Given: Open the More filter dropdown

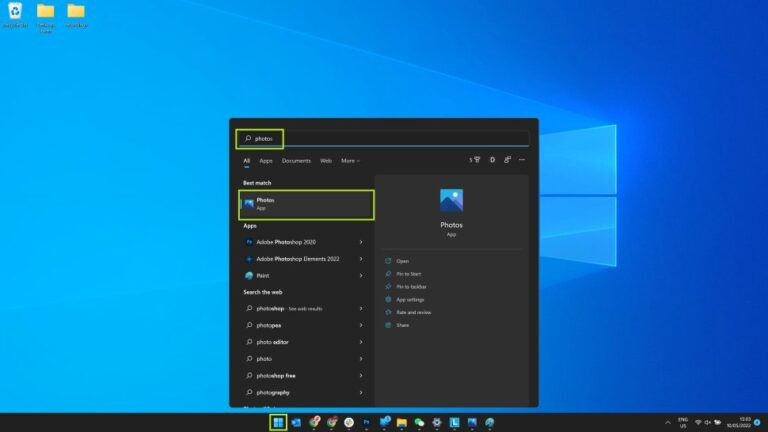Looking at the screenshot, I should [350, 161].
